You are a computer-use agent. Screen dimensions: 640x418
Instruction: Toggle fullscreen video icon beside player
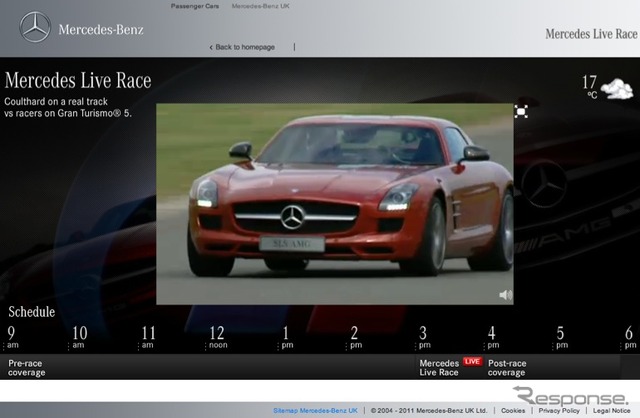click(521, 111)
